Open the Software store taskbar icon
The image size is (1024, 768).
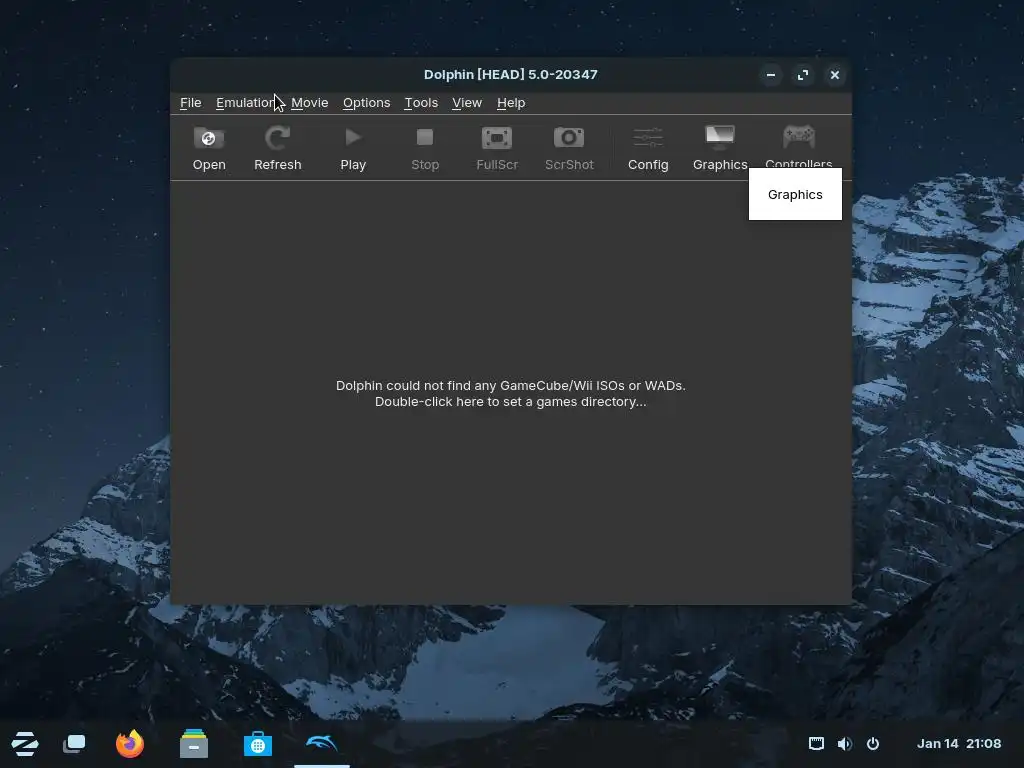(258, 744)
